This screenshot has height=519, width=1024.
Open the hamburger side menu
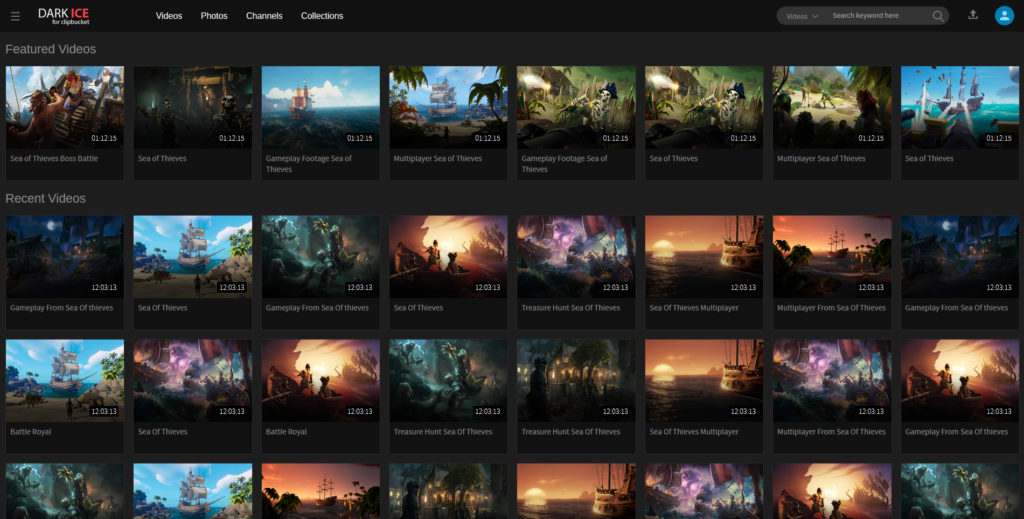[x=15, y=16]
